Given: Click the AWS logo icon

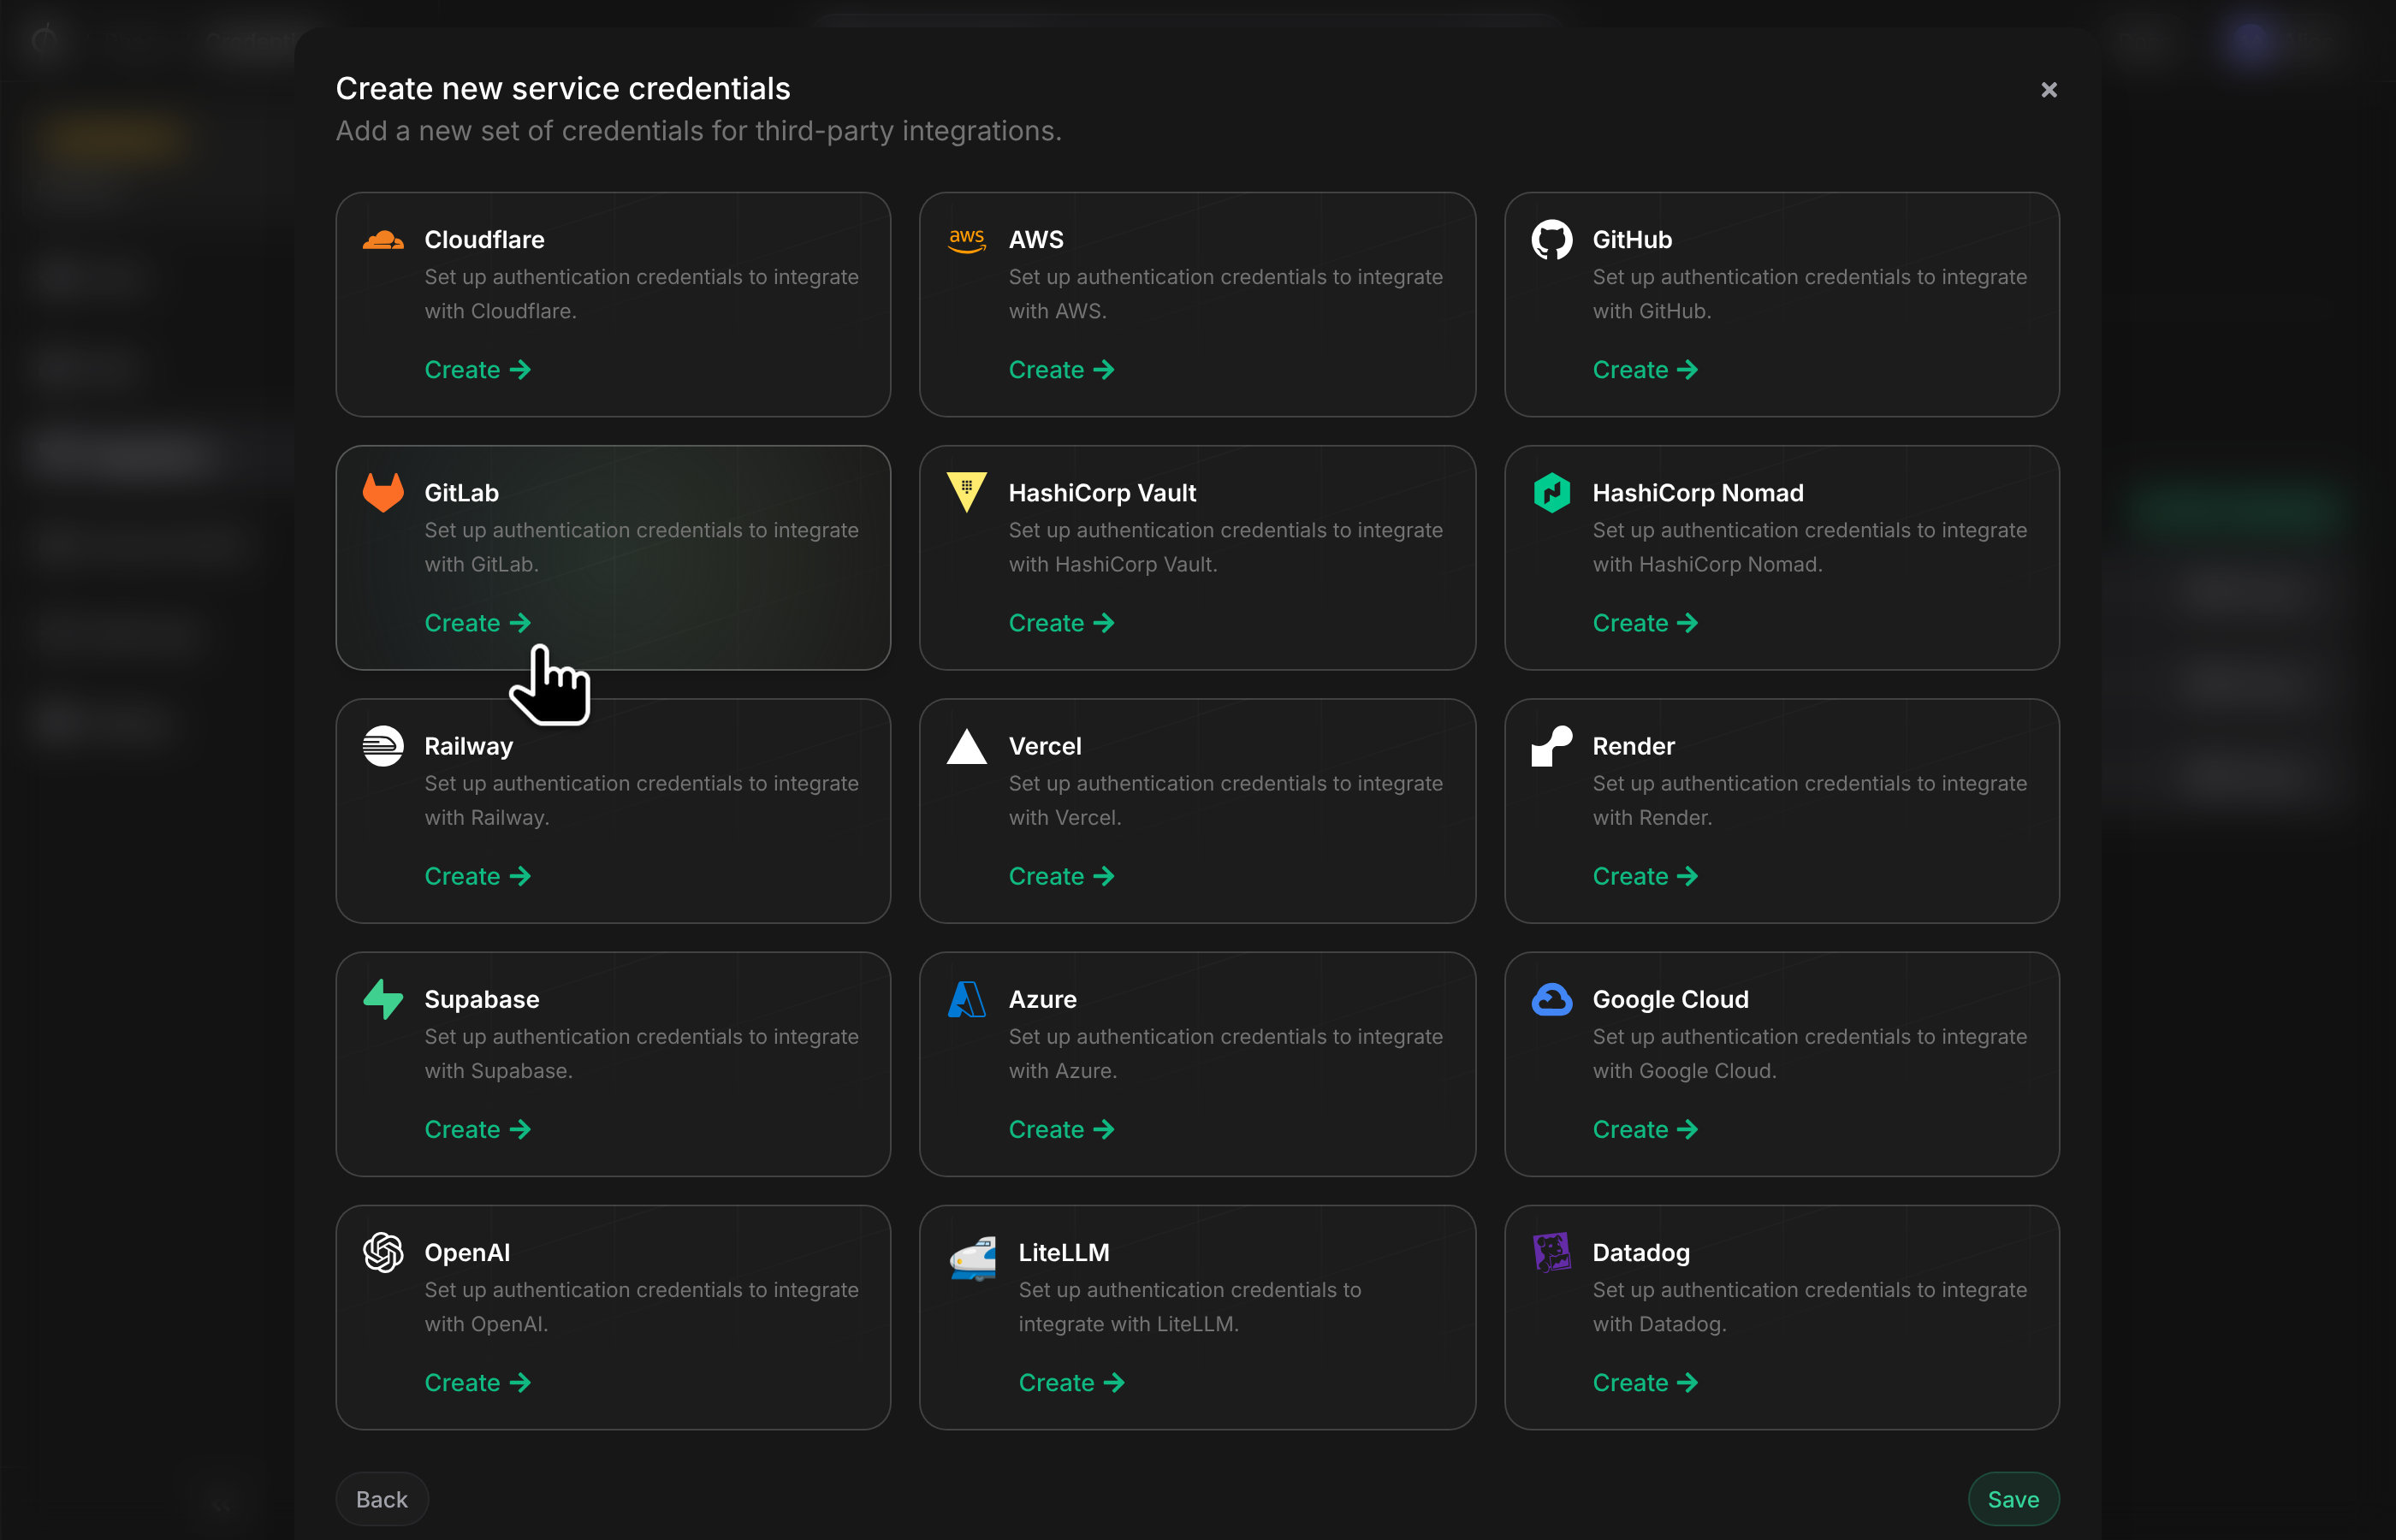Looking at the screenshot, I should pyautogui.click(x=966, y=240).
